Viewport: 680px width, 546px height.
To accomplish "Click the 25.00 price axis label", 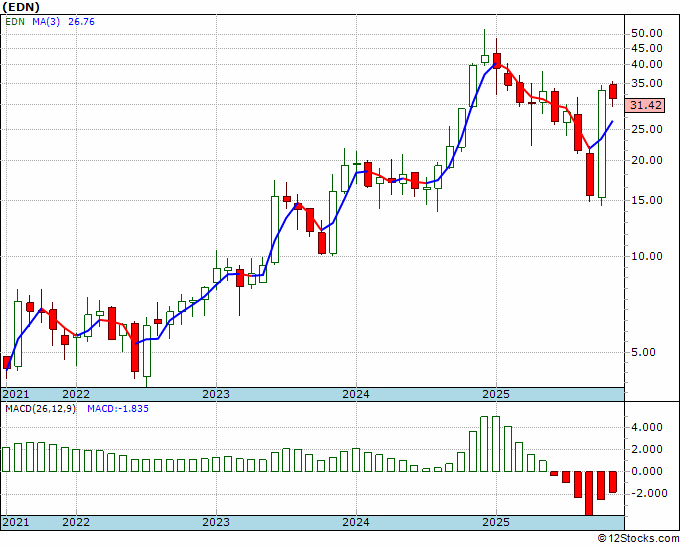I will 647,129.
